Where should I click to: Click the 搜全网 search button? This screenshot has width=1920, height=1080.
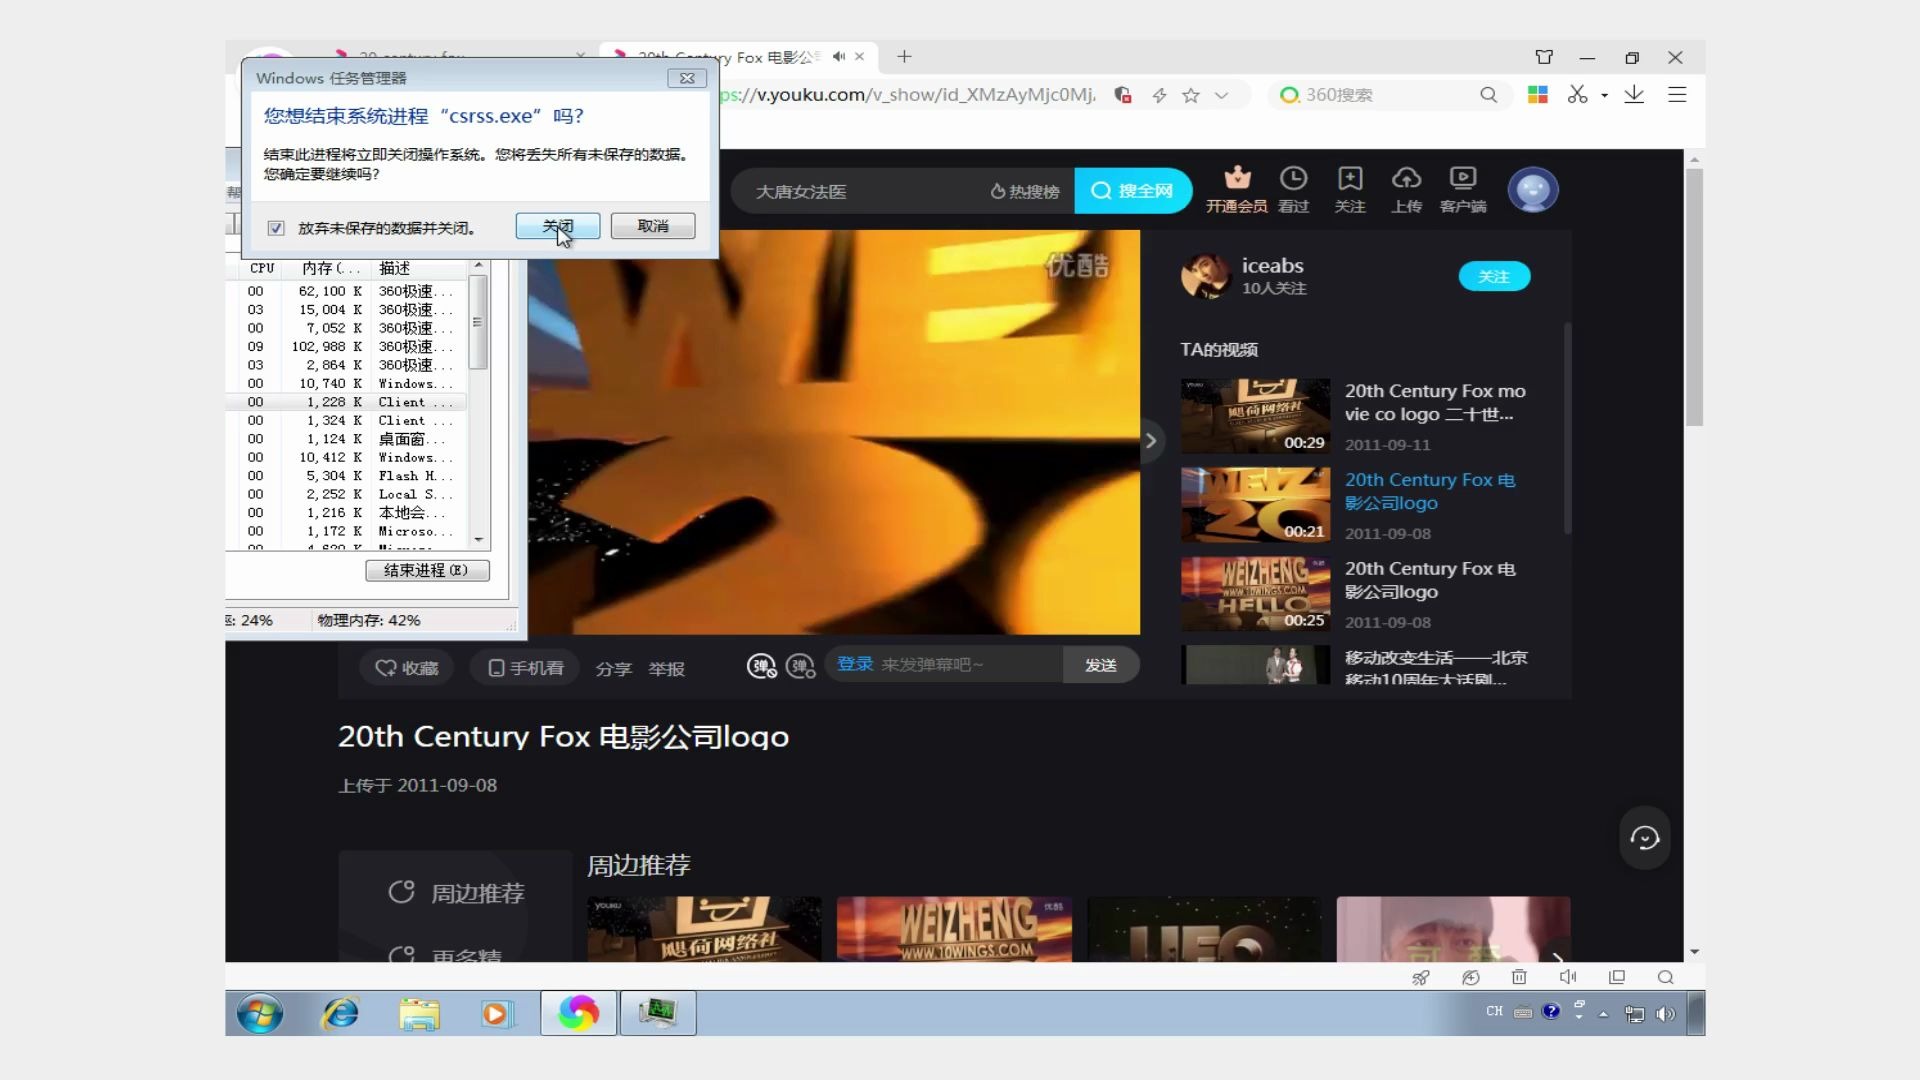coord(1133,190)
